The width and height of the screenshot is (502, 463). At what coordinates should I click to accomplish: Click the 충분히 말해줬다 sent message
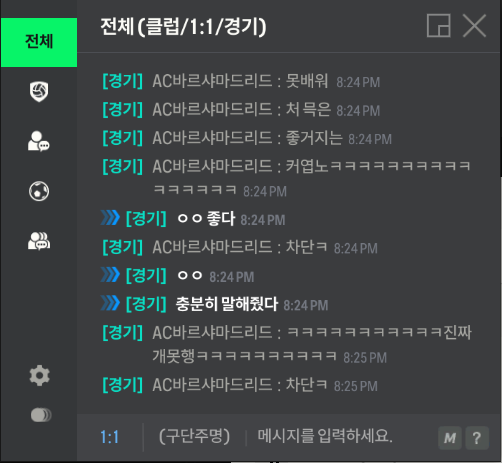pos(227,304)
